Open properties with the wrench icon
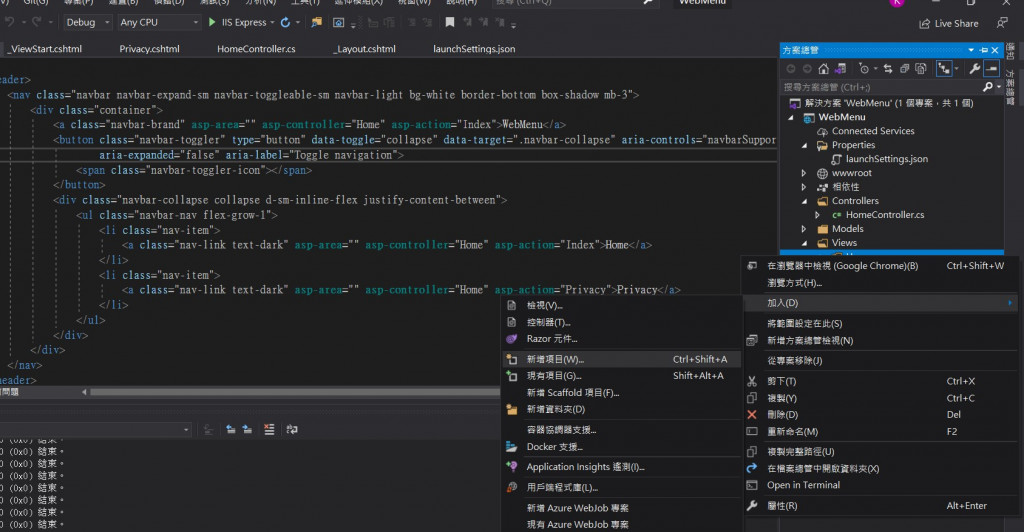This screenshot has width=1024, height=532. coord(974,69)
